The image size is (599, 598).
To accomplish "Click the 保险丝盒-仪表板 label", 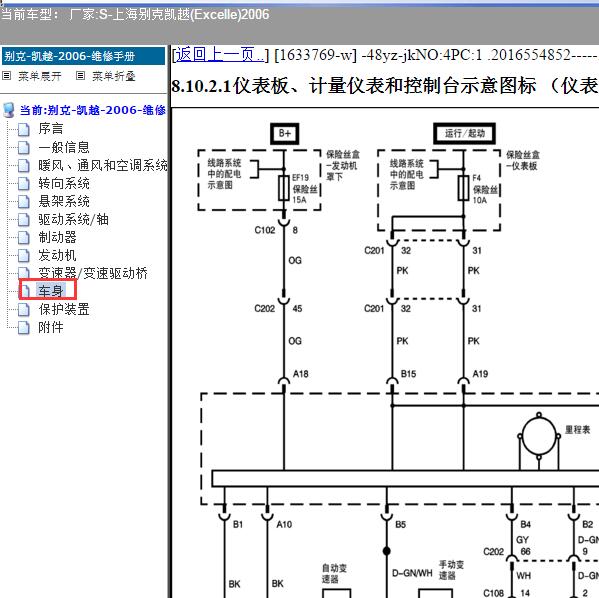I will (523, 160).
